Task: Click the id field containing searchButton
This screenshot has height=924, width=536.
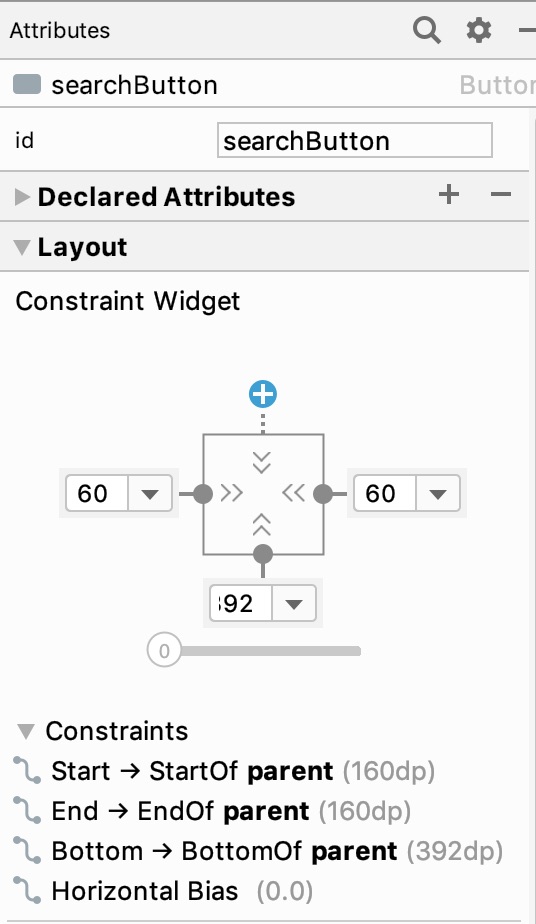Action: click(x=355, y=140)
